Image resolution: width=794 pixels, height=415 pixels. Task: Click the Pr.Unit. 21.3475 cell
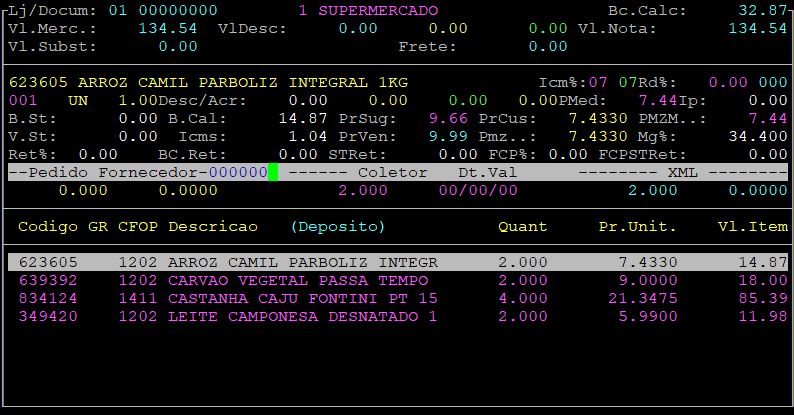[643, 299]
